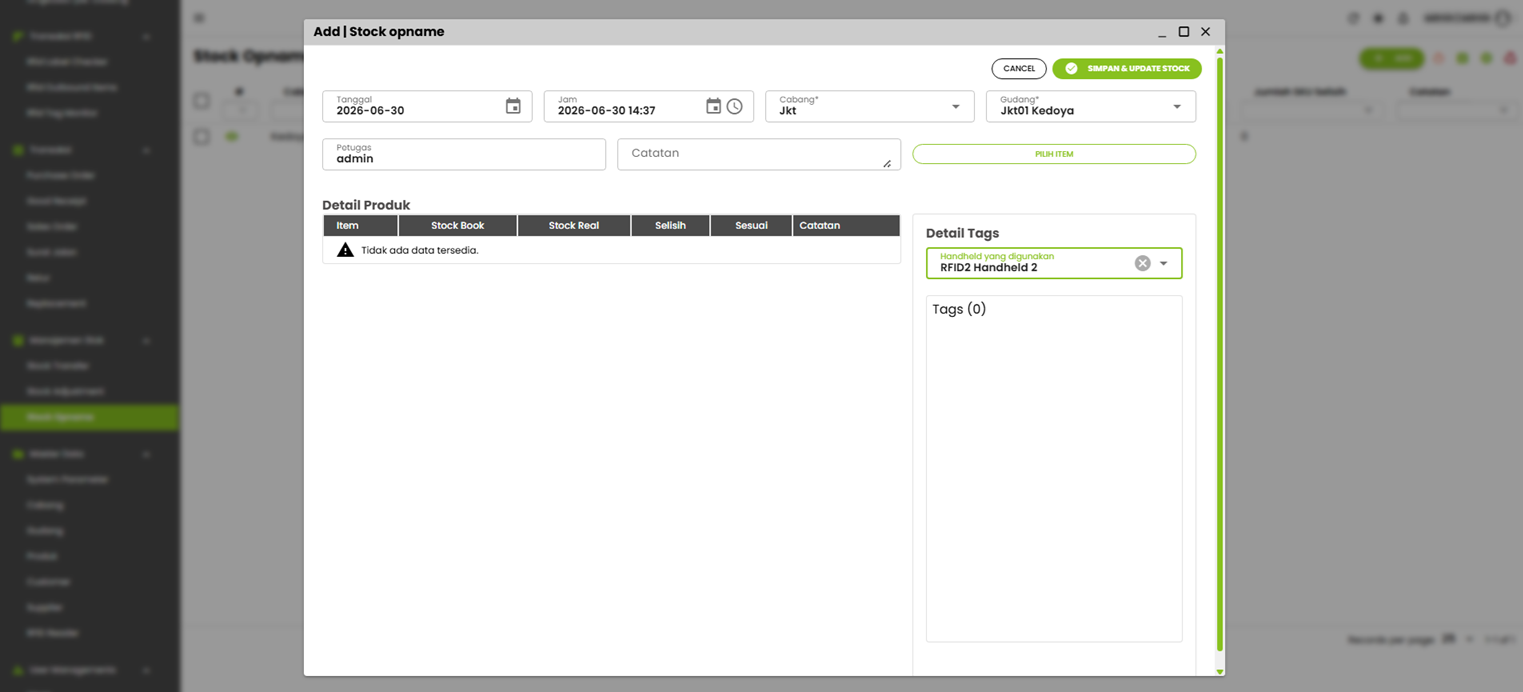Open the Handheld yang digunakan dropdown arrow
This screenshot has height=692, width=1523.
[x=1164, y=264]
